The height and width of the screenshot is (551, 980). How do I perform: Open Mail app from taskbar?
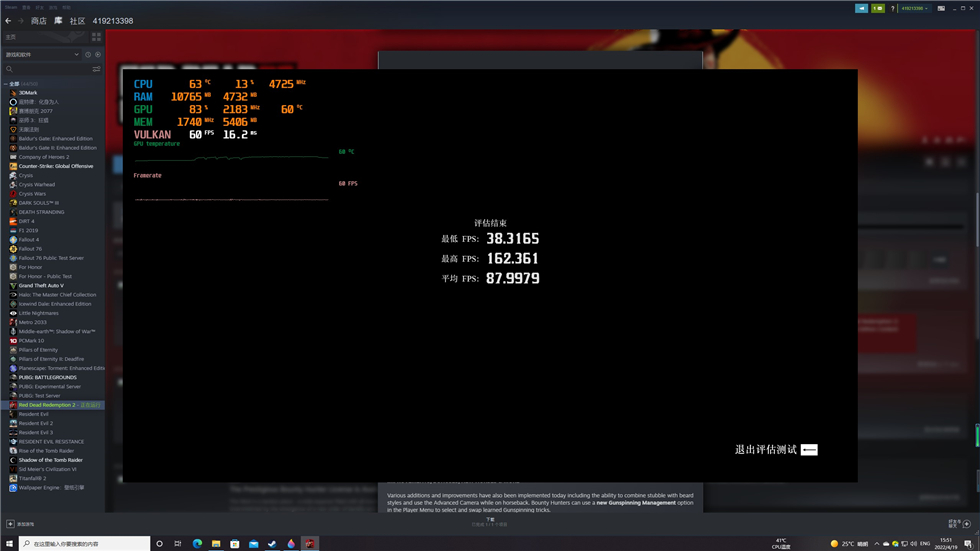point(253,544)
